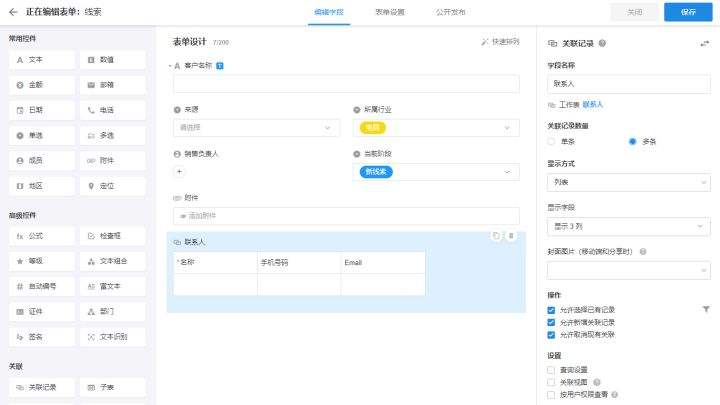
Task: Select the 单条 radio option
Action: pyautogui.click(x=551, y=141)
